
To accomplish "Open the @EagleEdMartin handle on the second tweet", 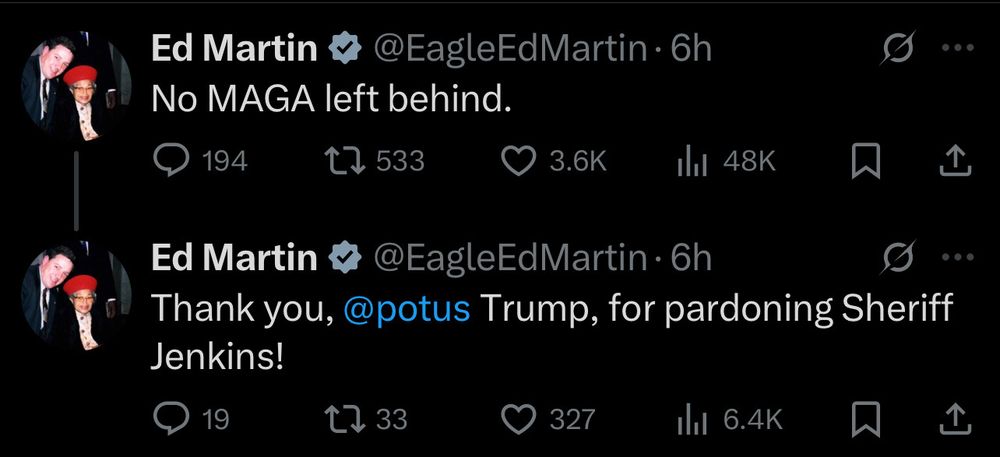I will [x=510, y=258].
